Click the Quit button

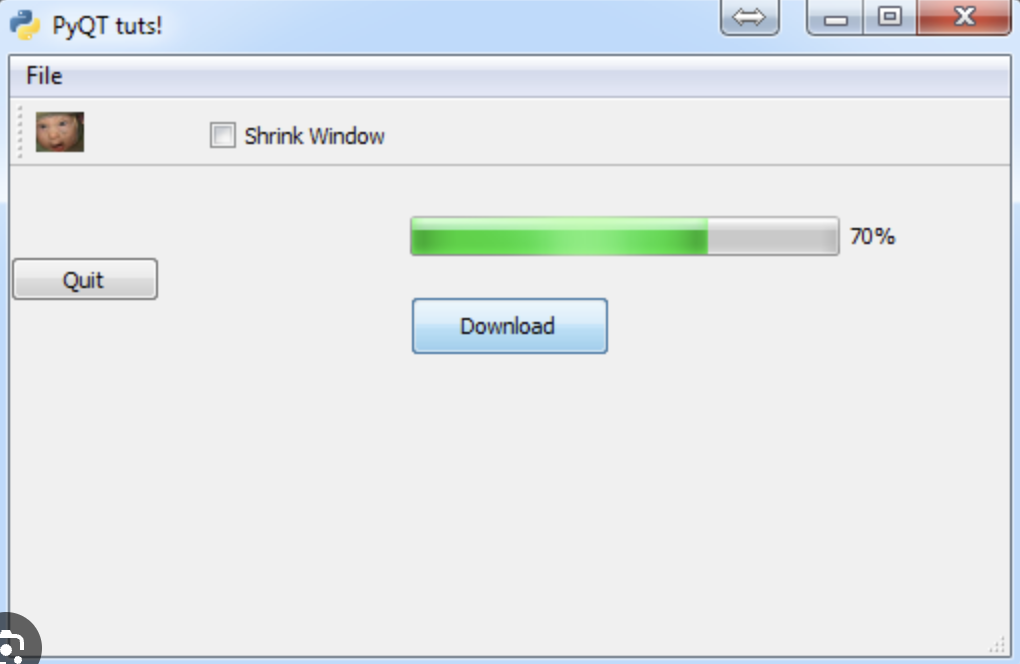85,279
